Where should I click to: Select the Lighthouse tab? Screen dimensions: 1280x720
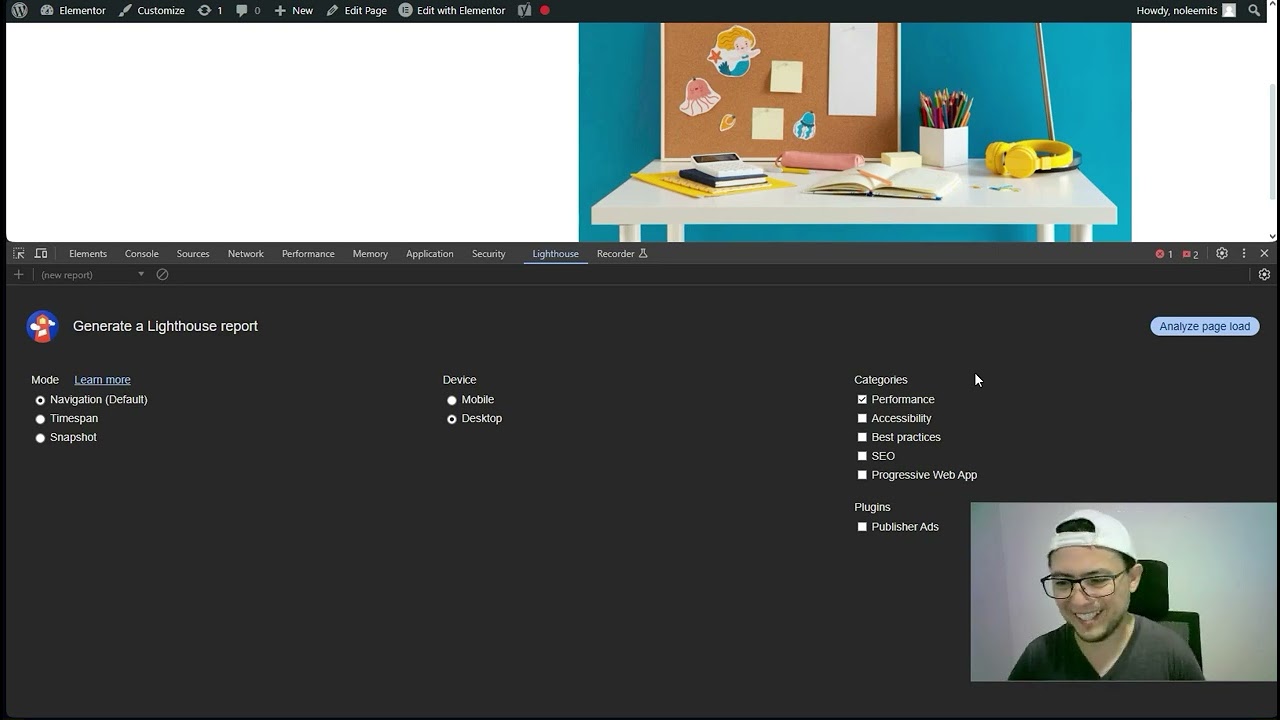556,254
